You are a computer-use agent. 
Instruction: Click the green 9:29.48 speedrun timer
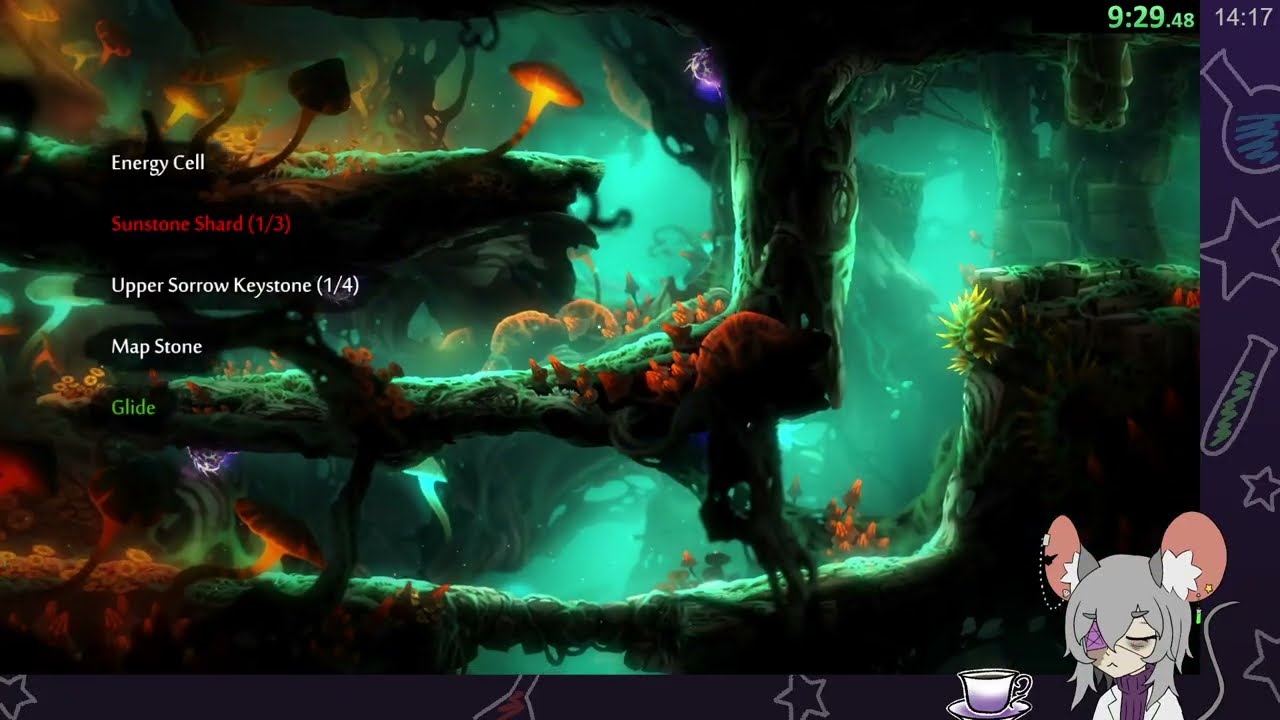(x=1150, y=17)
